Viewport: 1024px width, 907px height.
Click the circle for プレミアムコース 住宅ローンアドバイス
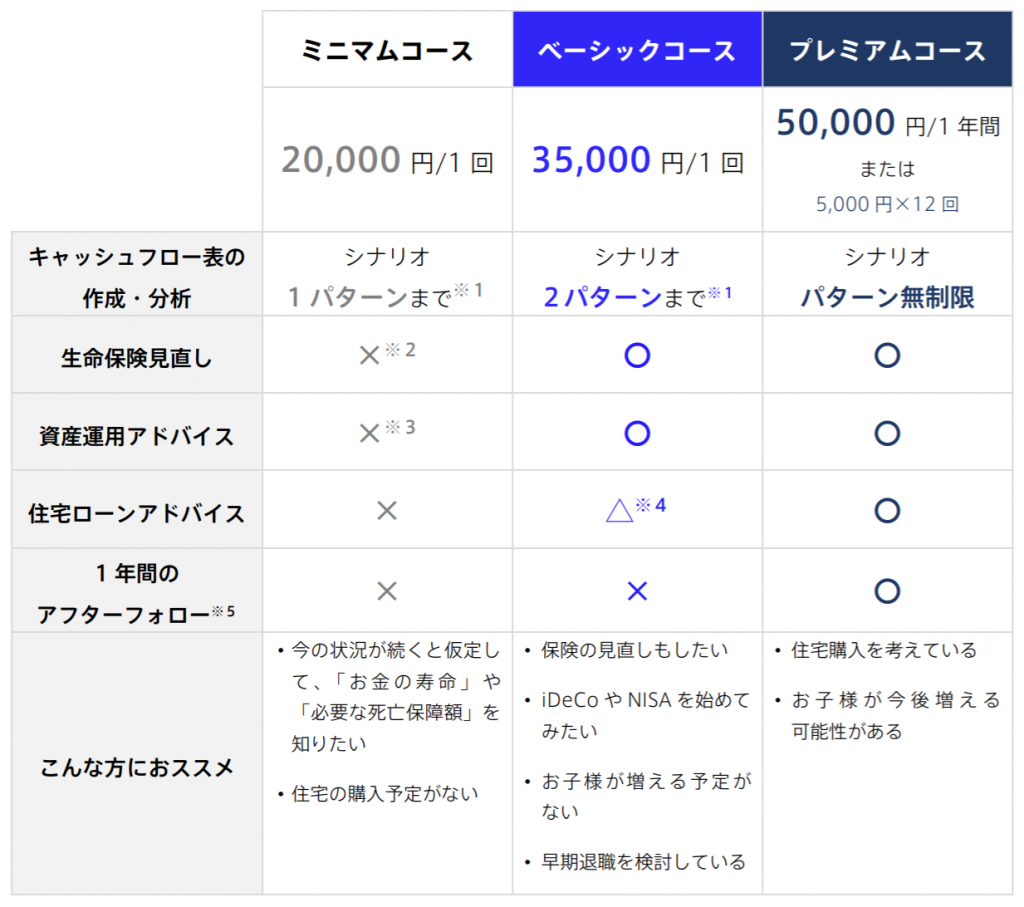coord(887,511)
